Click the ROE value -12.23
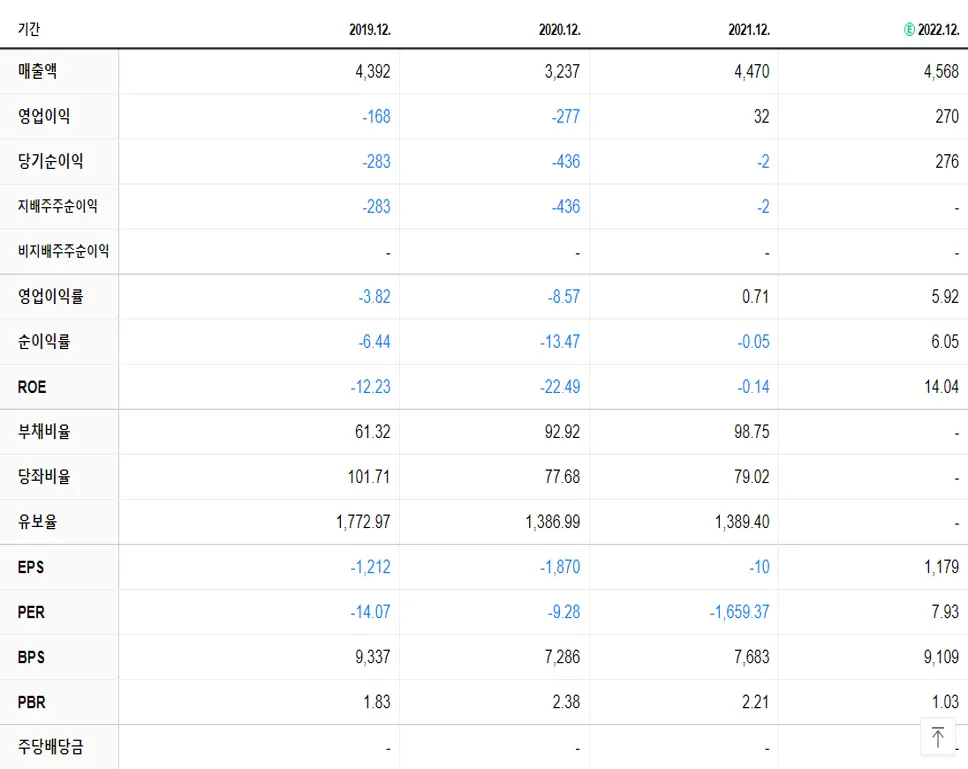This screenshot has height=769, width=968. (x=371, y=387)
